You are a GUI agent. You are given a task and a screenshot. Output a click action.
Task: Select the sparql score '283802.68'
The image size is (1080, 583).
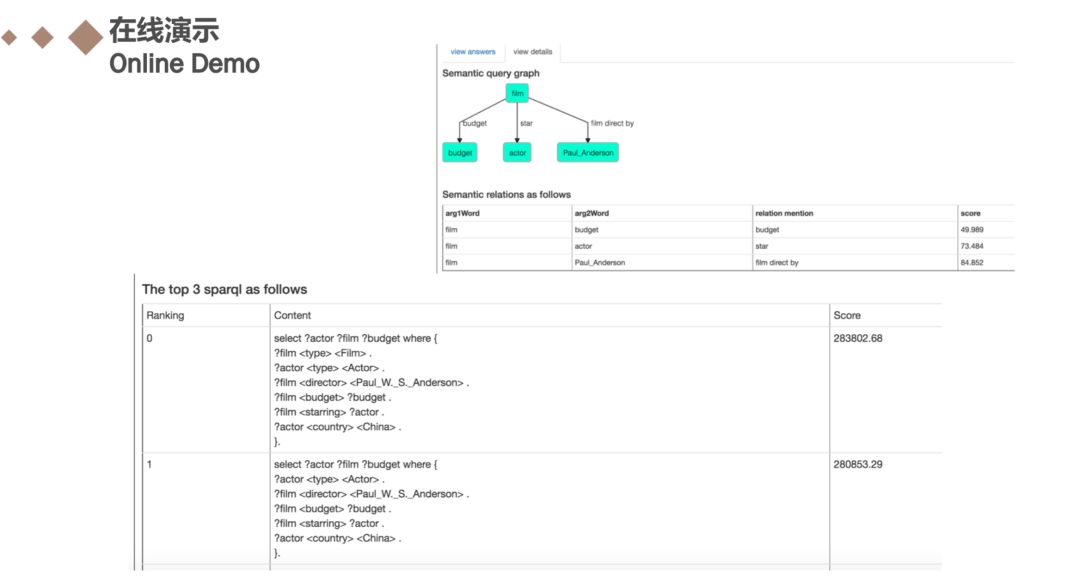click(858, 338)
